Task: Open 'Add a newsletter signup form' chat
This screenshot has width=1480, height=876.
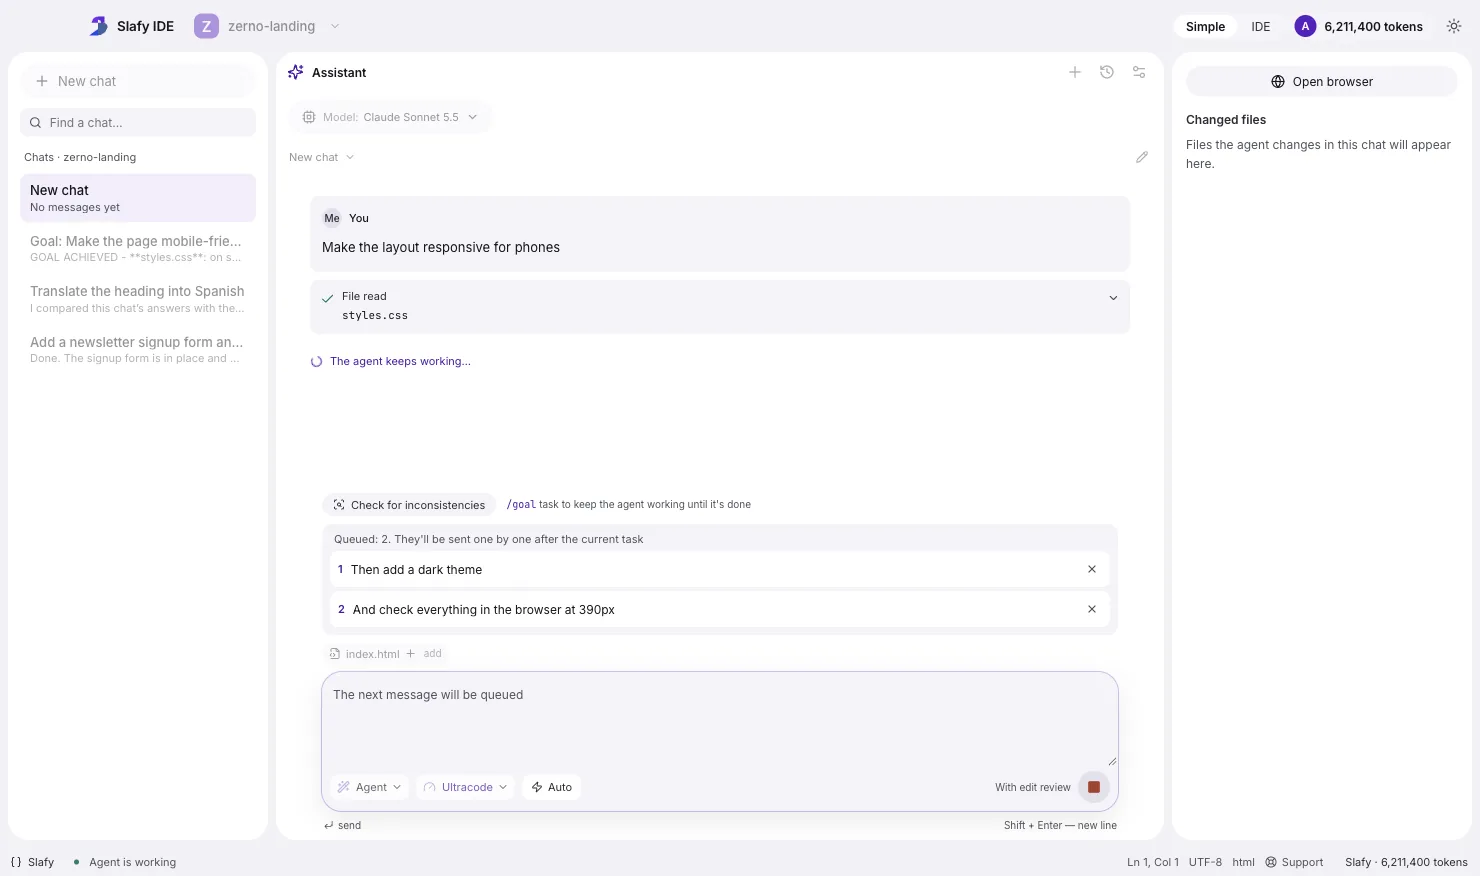Action: (138, 349)
